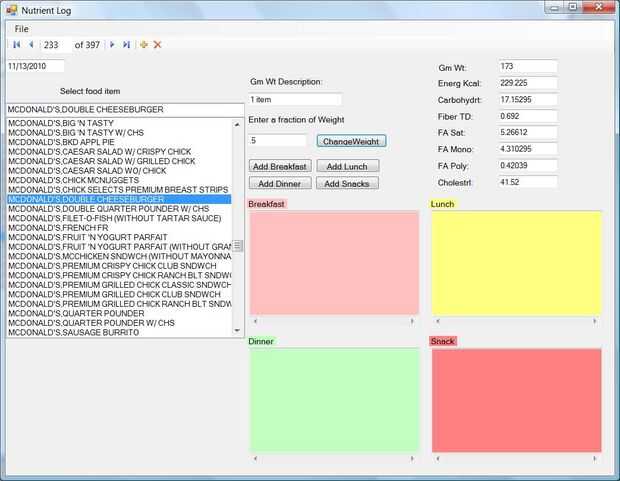Add new record plus icon

tap(144, 45)
